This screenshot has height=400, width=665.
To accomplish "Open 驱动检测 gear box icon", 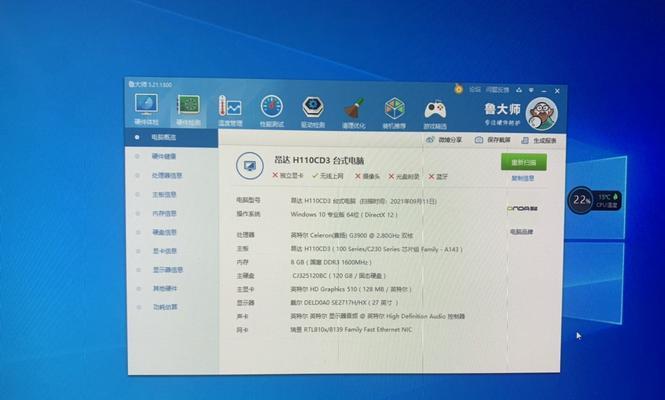I will pos(313,107).
